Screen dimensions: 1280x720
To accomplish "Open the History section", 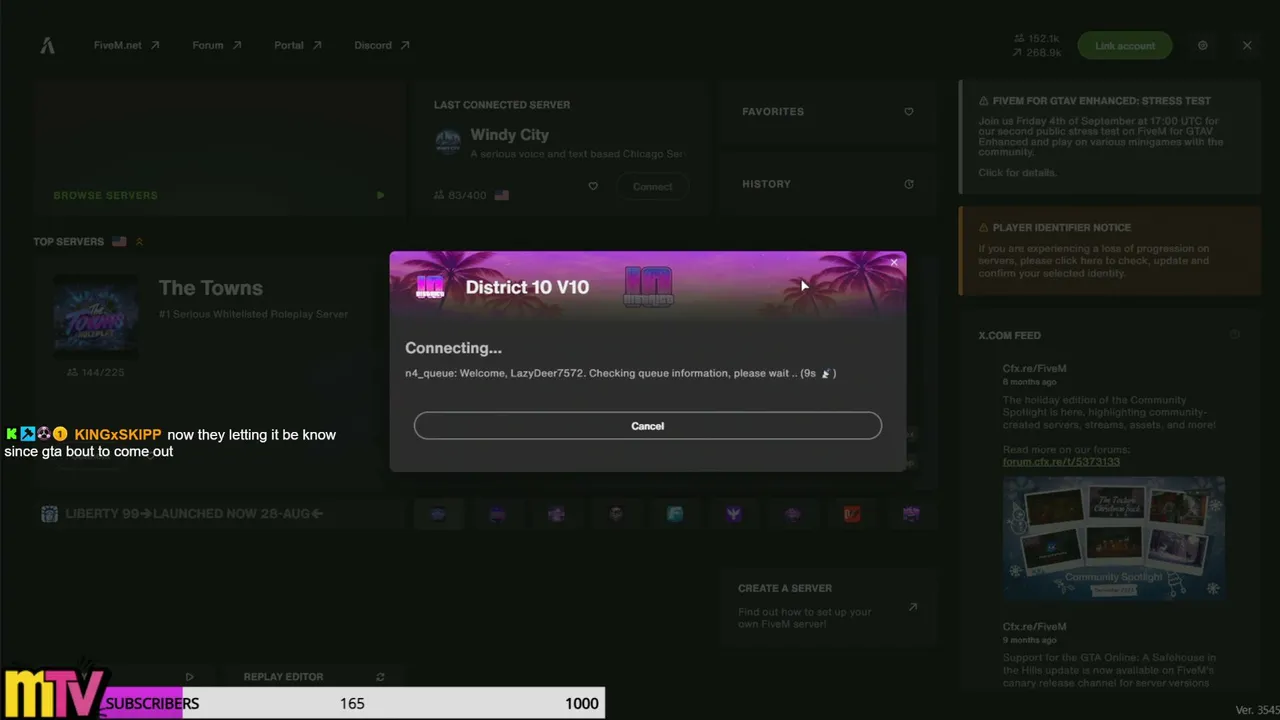I will [827, 184].
